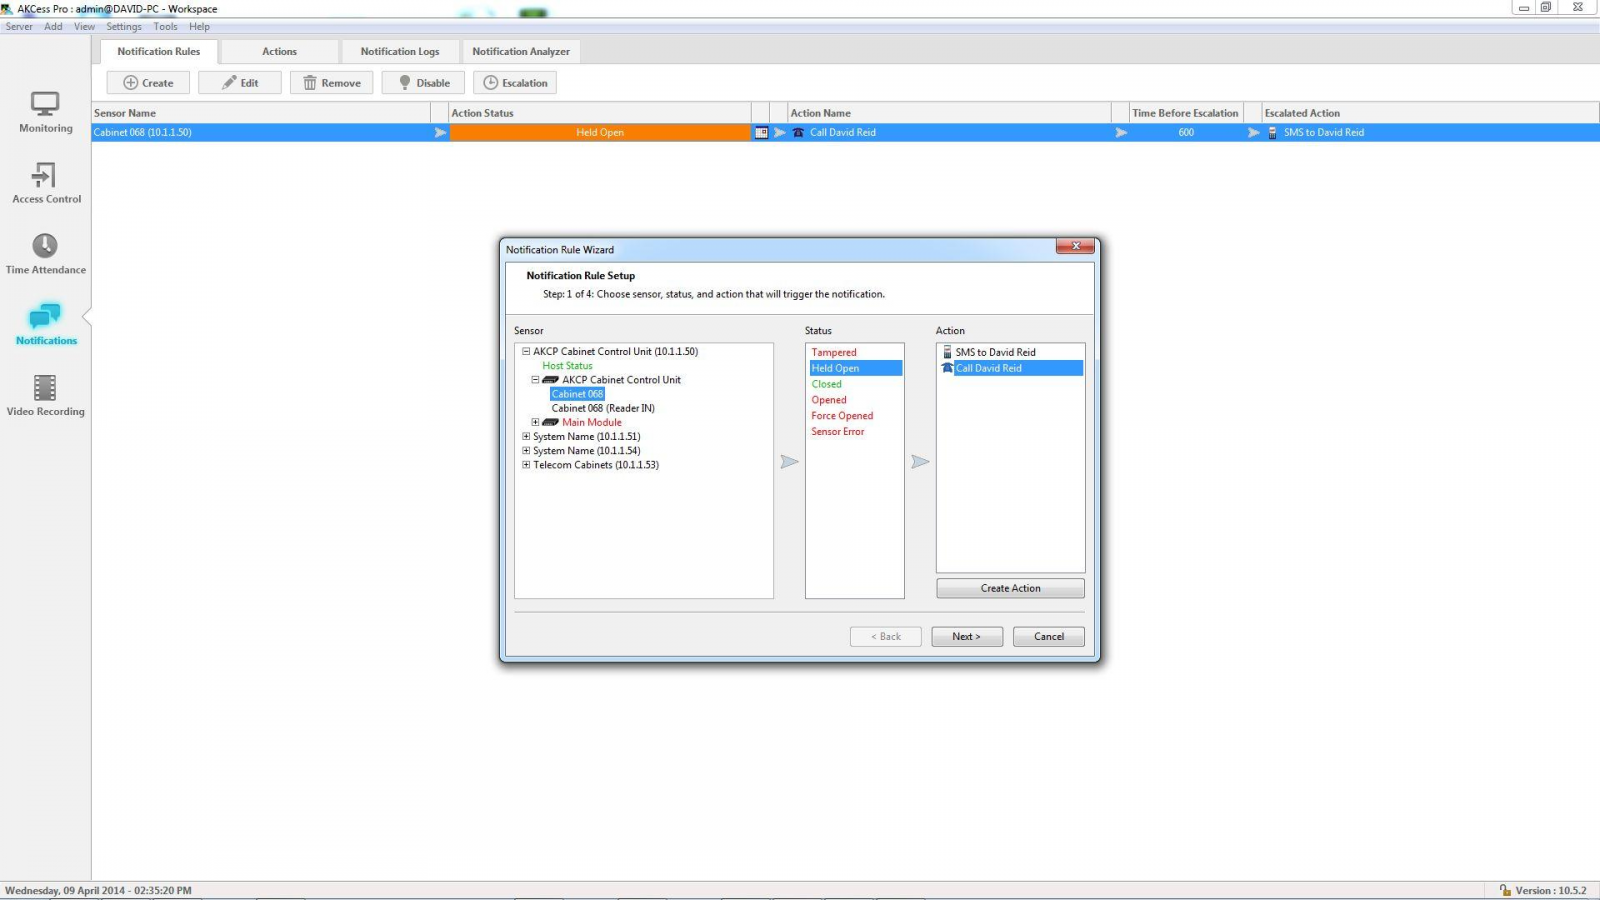Go to the Time Attendance section
1600x900 pixels.
(x=45, y=253)
